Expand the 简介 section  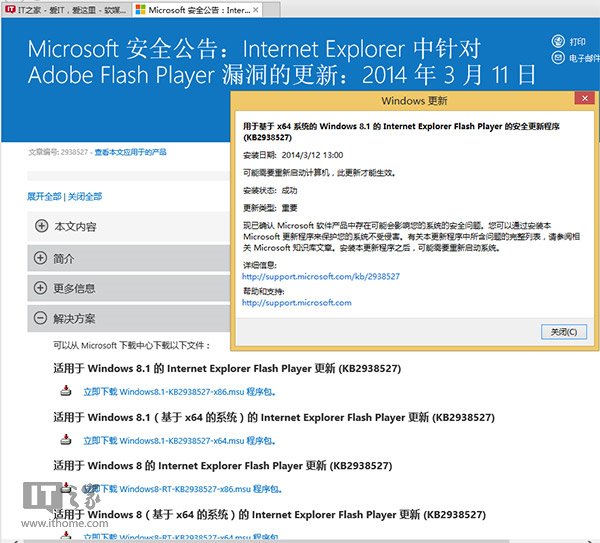[41, 257]
